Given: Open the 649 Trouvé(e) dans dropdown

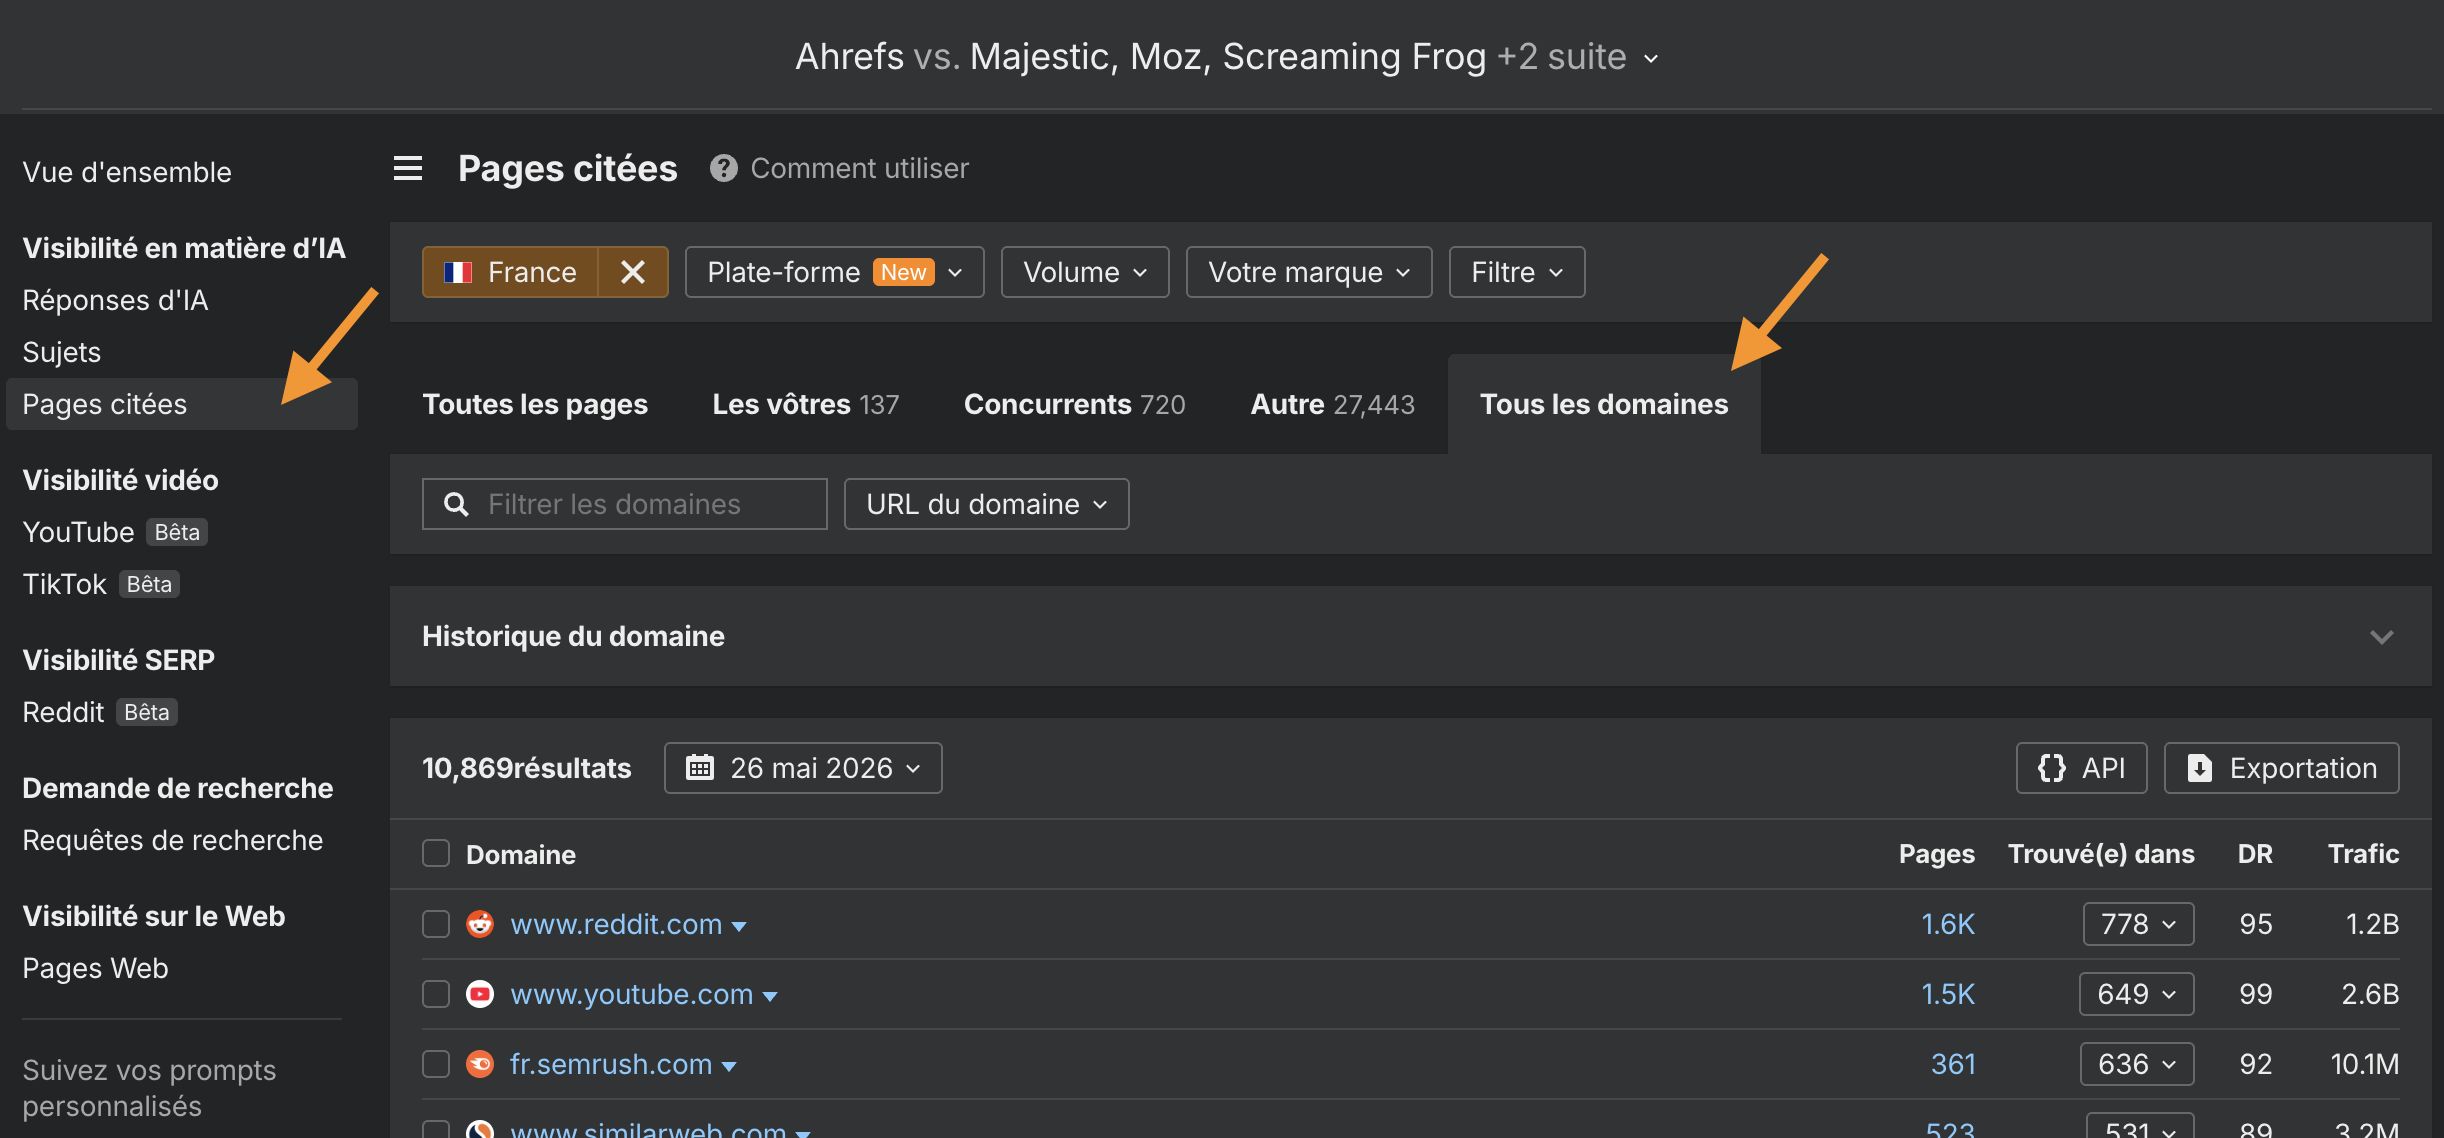Looking at the screenshot, I should tap(2136, 994).
